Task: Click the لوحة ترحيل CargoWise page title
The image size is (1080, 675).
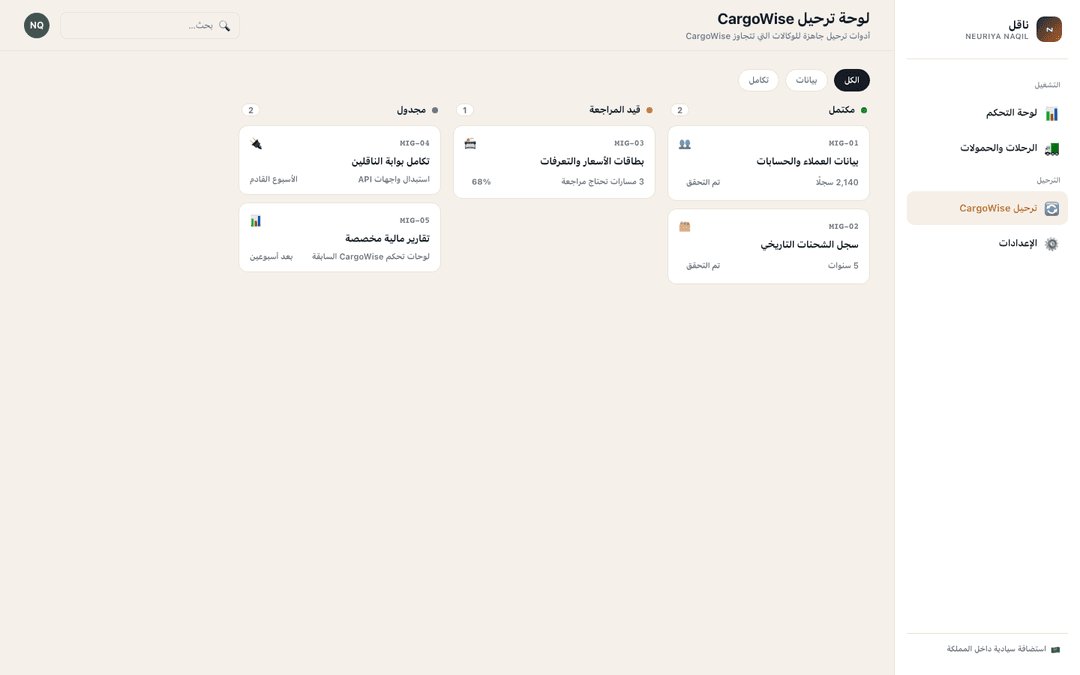Action: (x=793, y=19)
